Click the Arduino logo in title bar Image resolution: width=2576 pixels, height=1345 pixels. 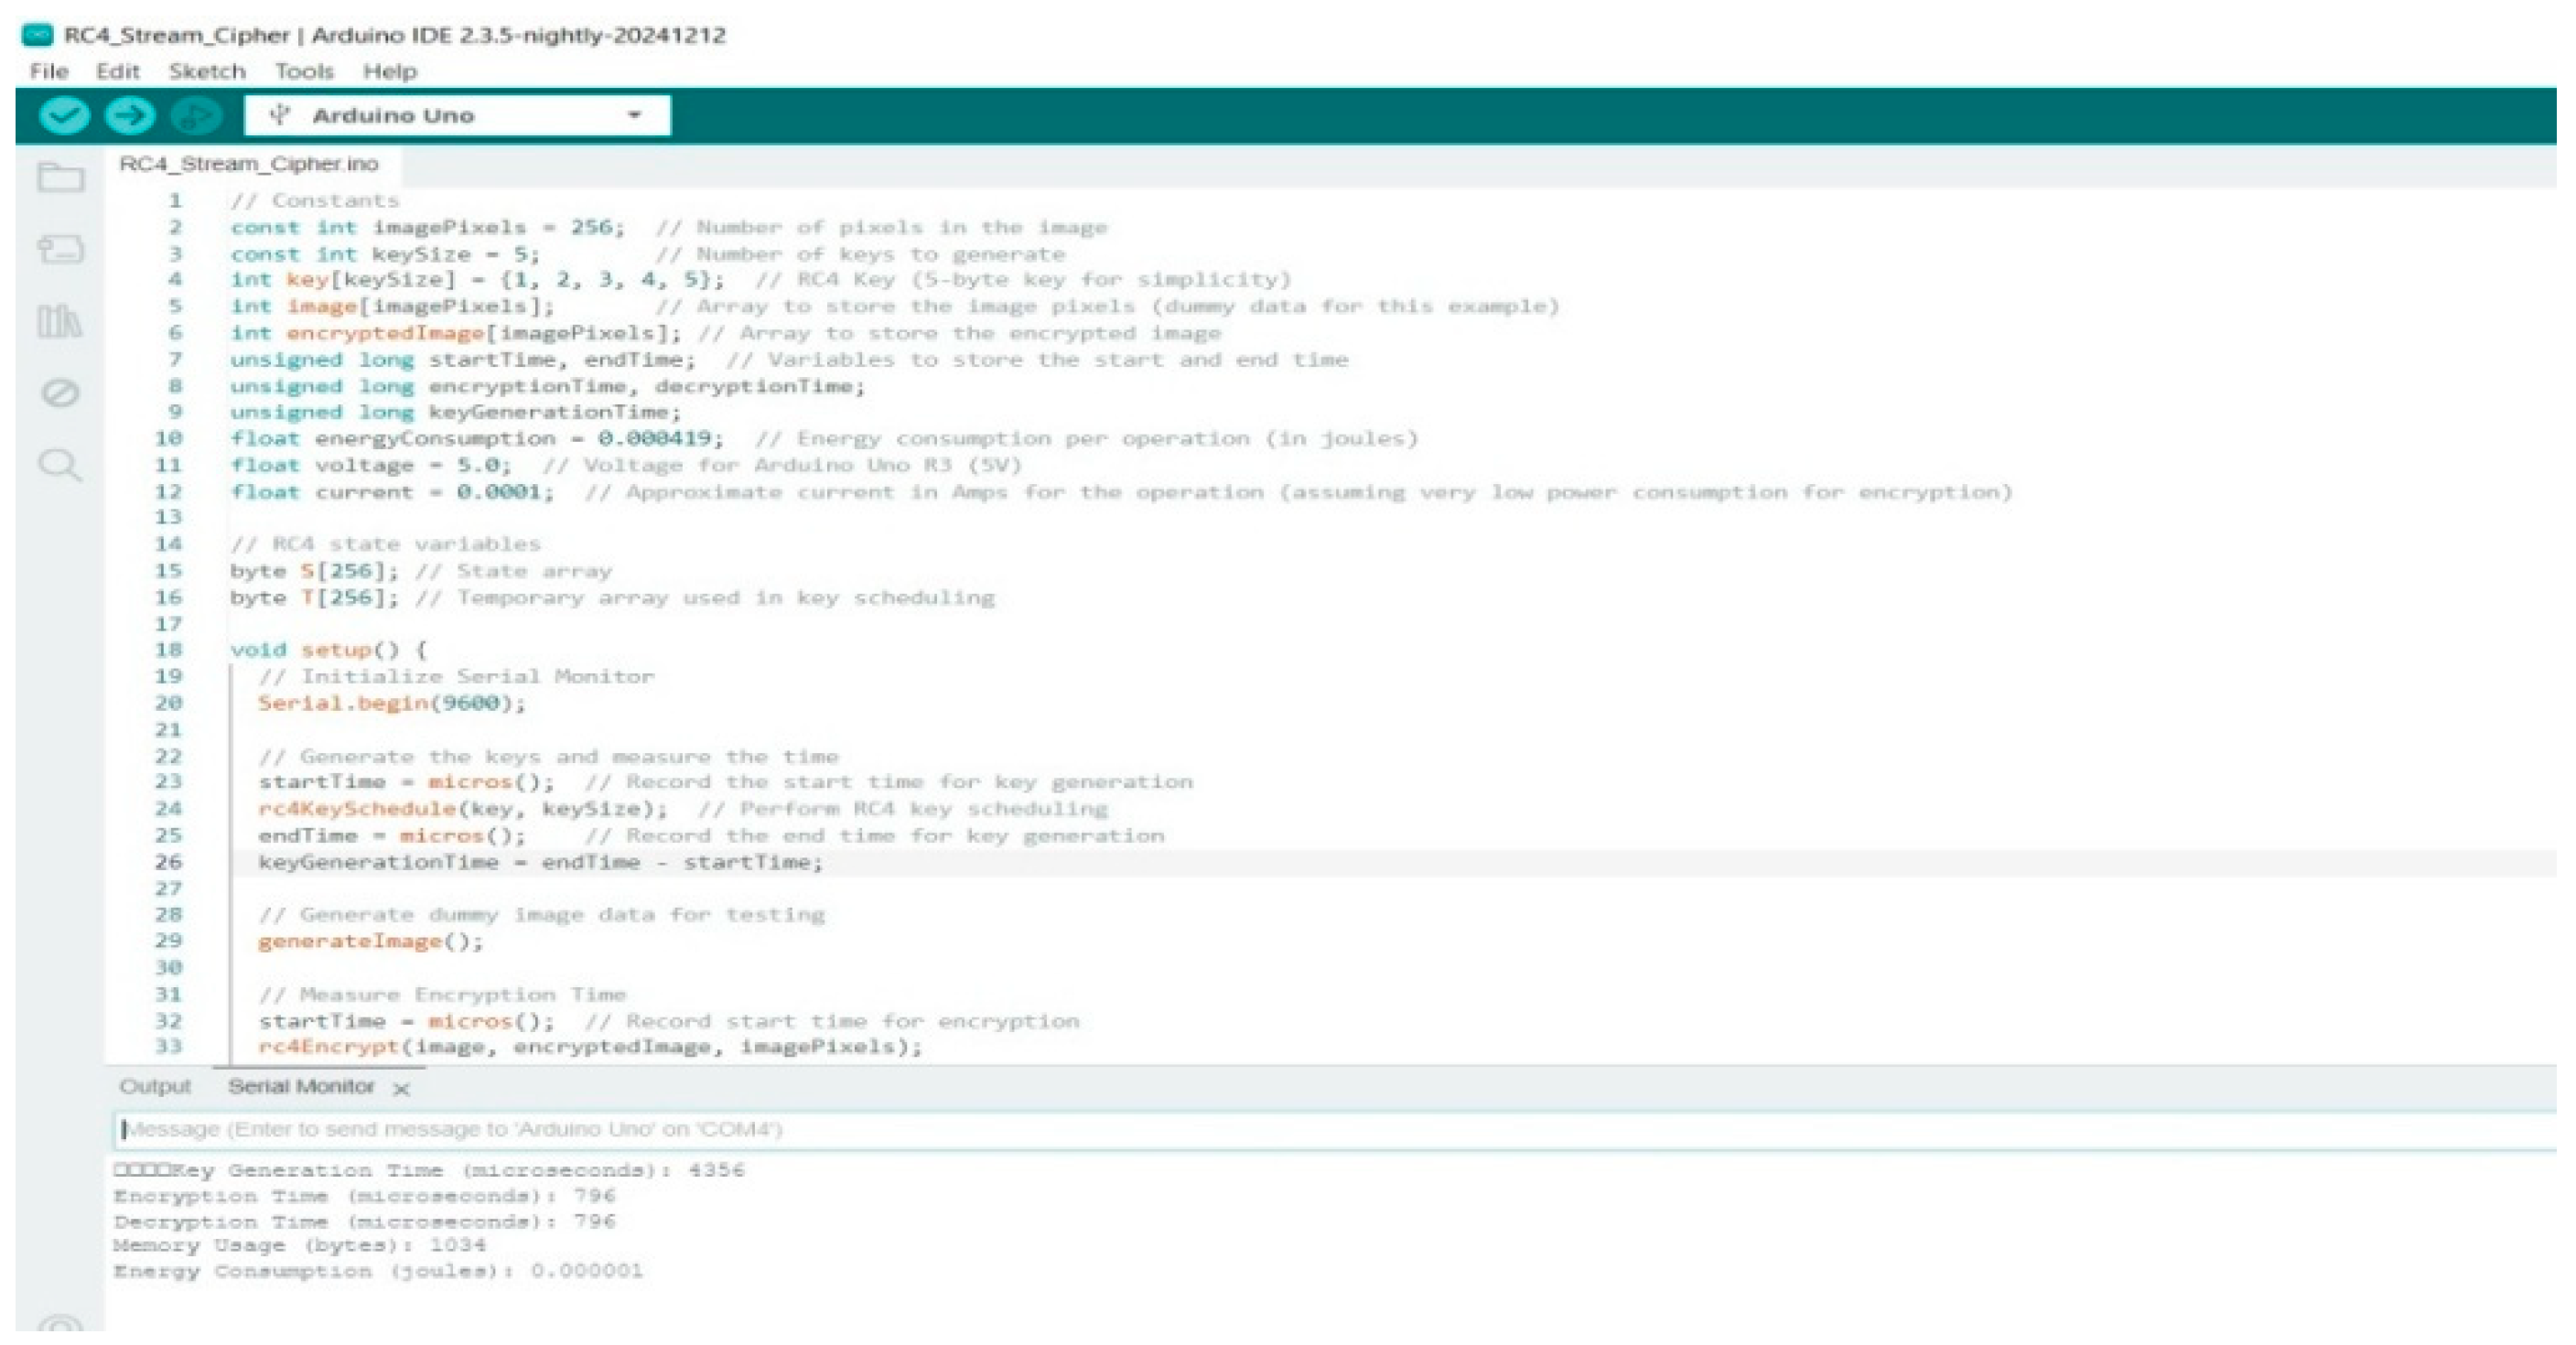click(x=37, y=35)
